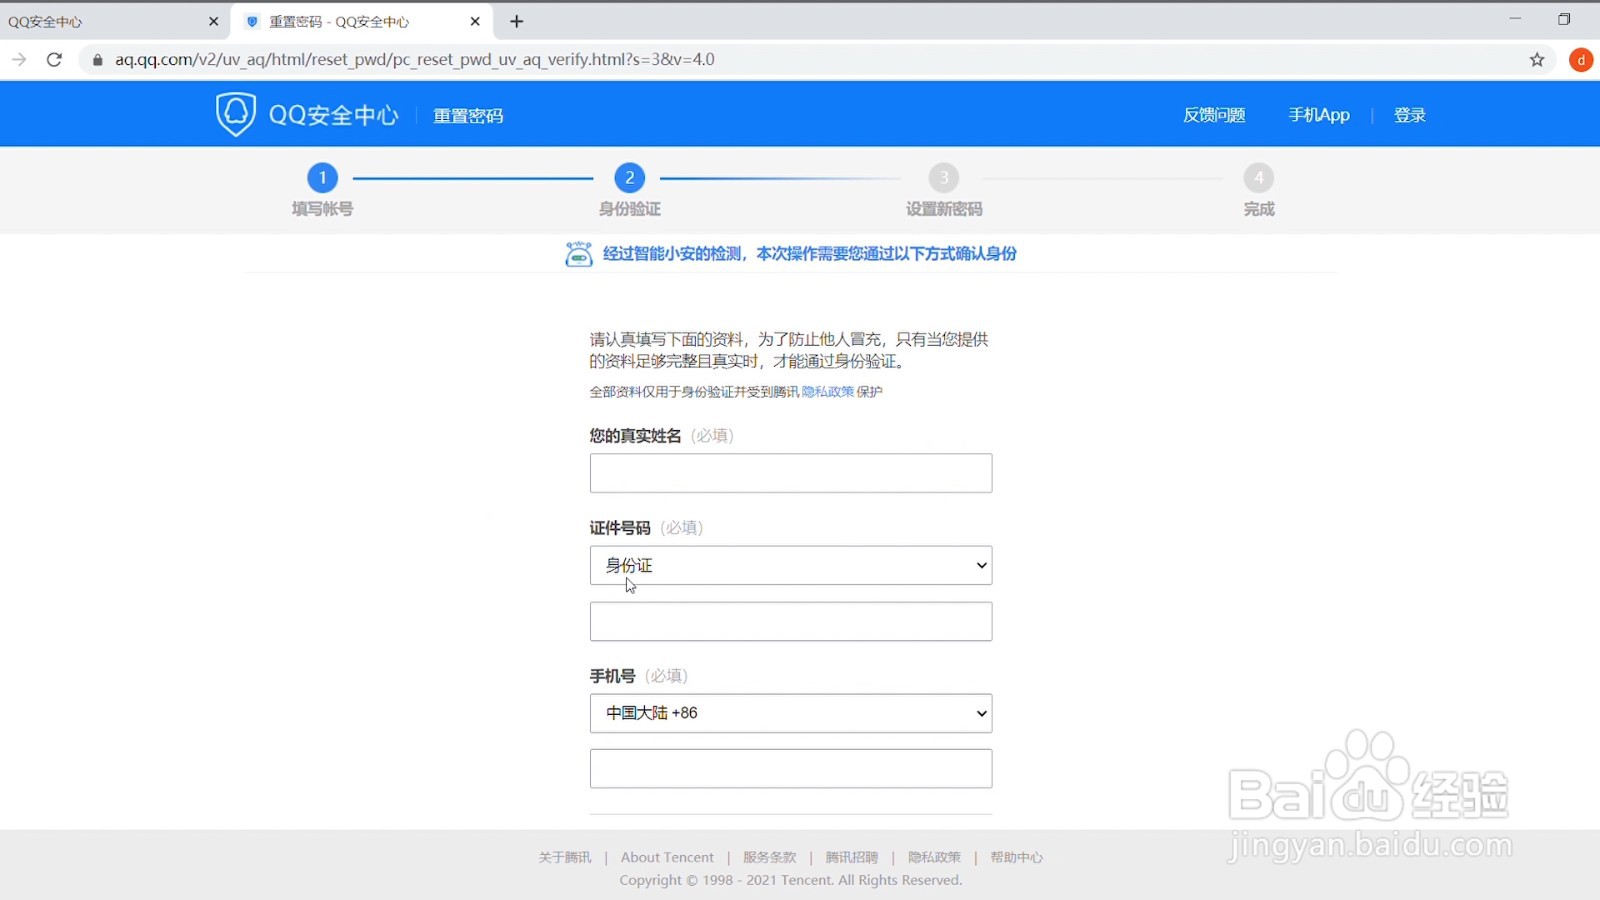Open the 中国大陆 +86 country code dropdown
This screenshot has height=900, width=1600.
click(791, 713)
